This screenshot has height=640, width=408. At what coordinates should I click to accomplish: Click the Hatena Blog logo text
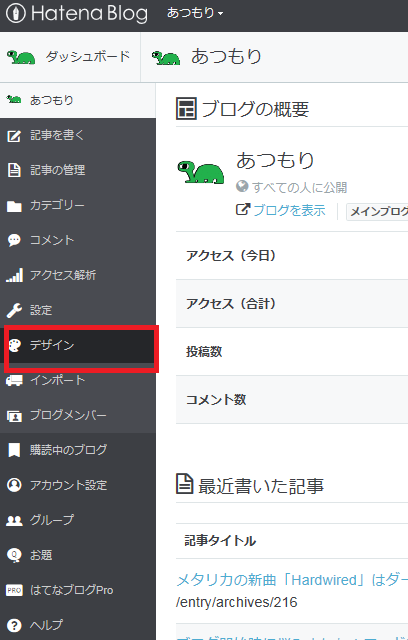coord(90,13)
